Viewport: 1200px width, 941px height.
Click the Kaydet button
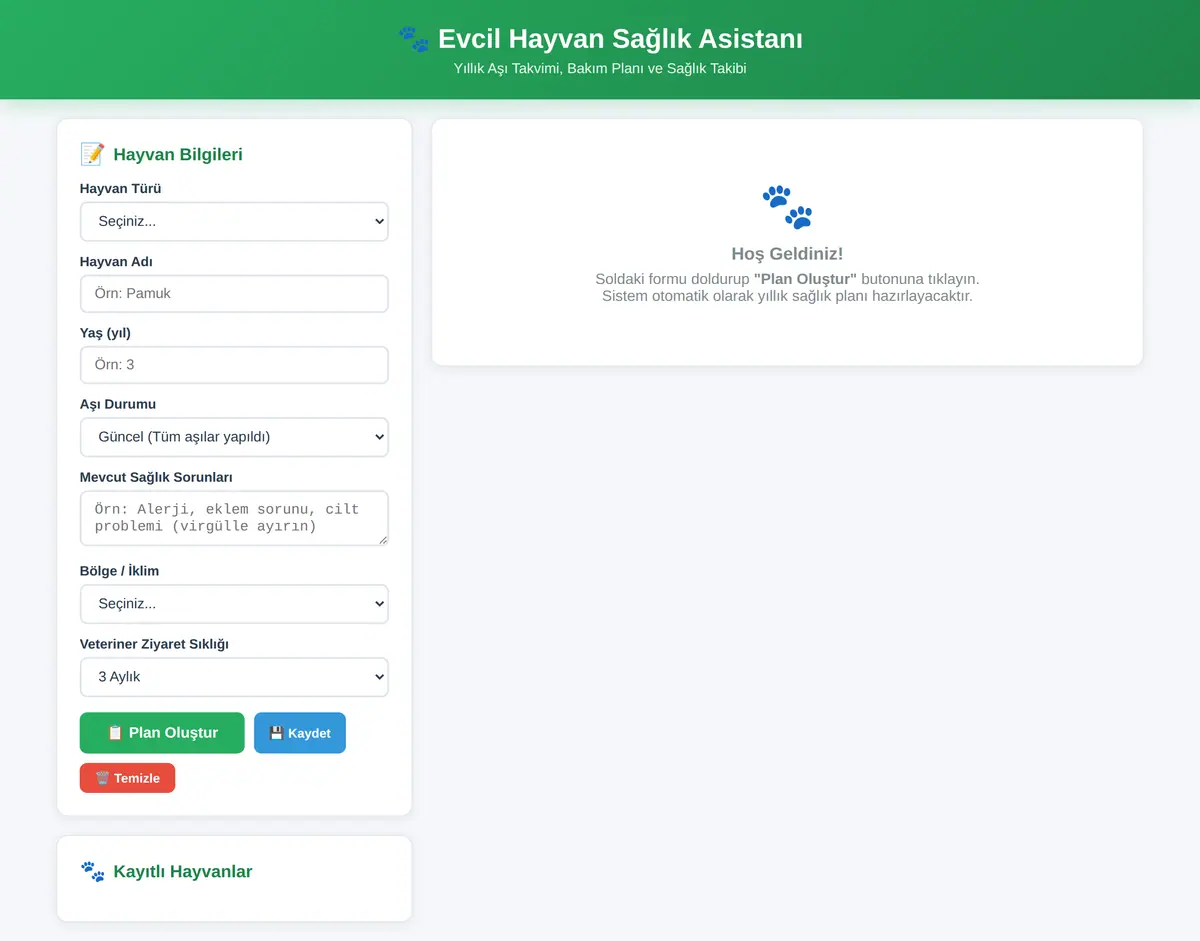(x=300, y=733)
